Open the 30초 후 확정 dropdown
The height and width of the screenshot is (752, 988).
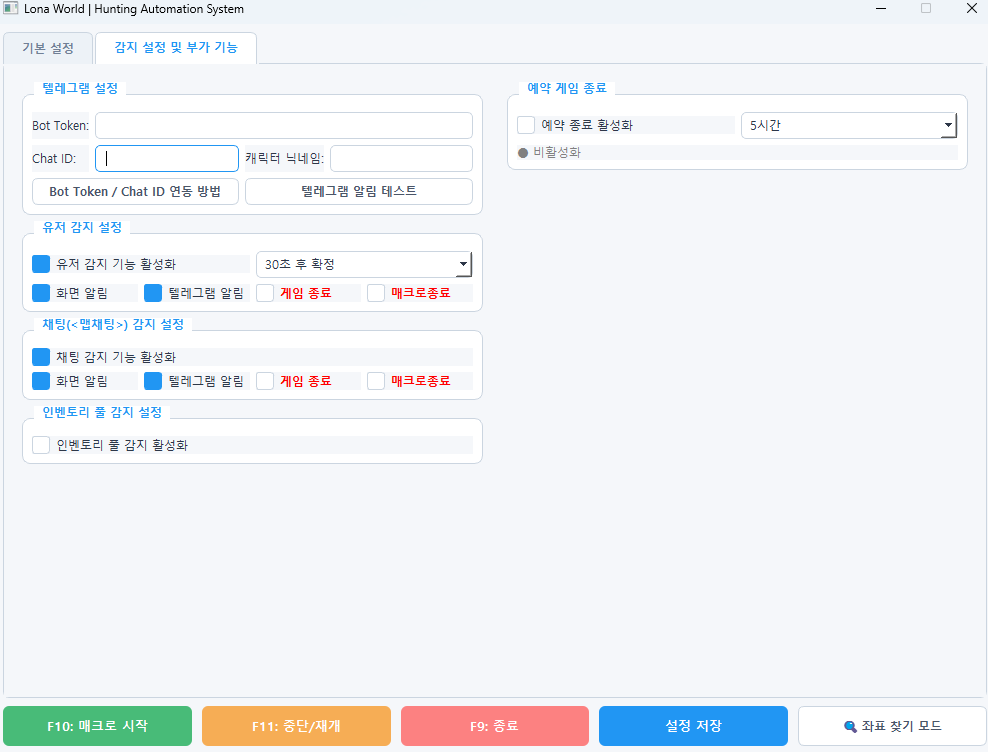click(364, 264)
